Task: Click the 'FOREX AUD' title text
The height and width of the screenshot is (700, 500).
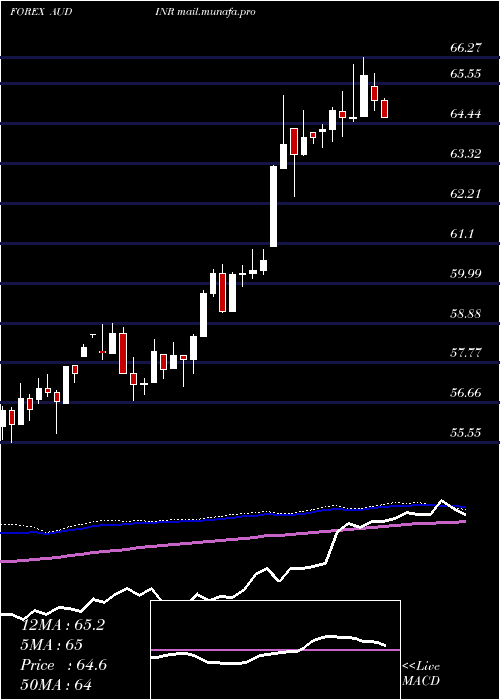Action: point(41,12)
